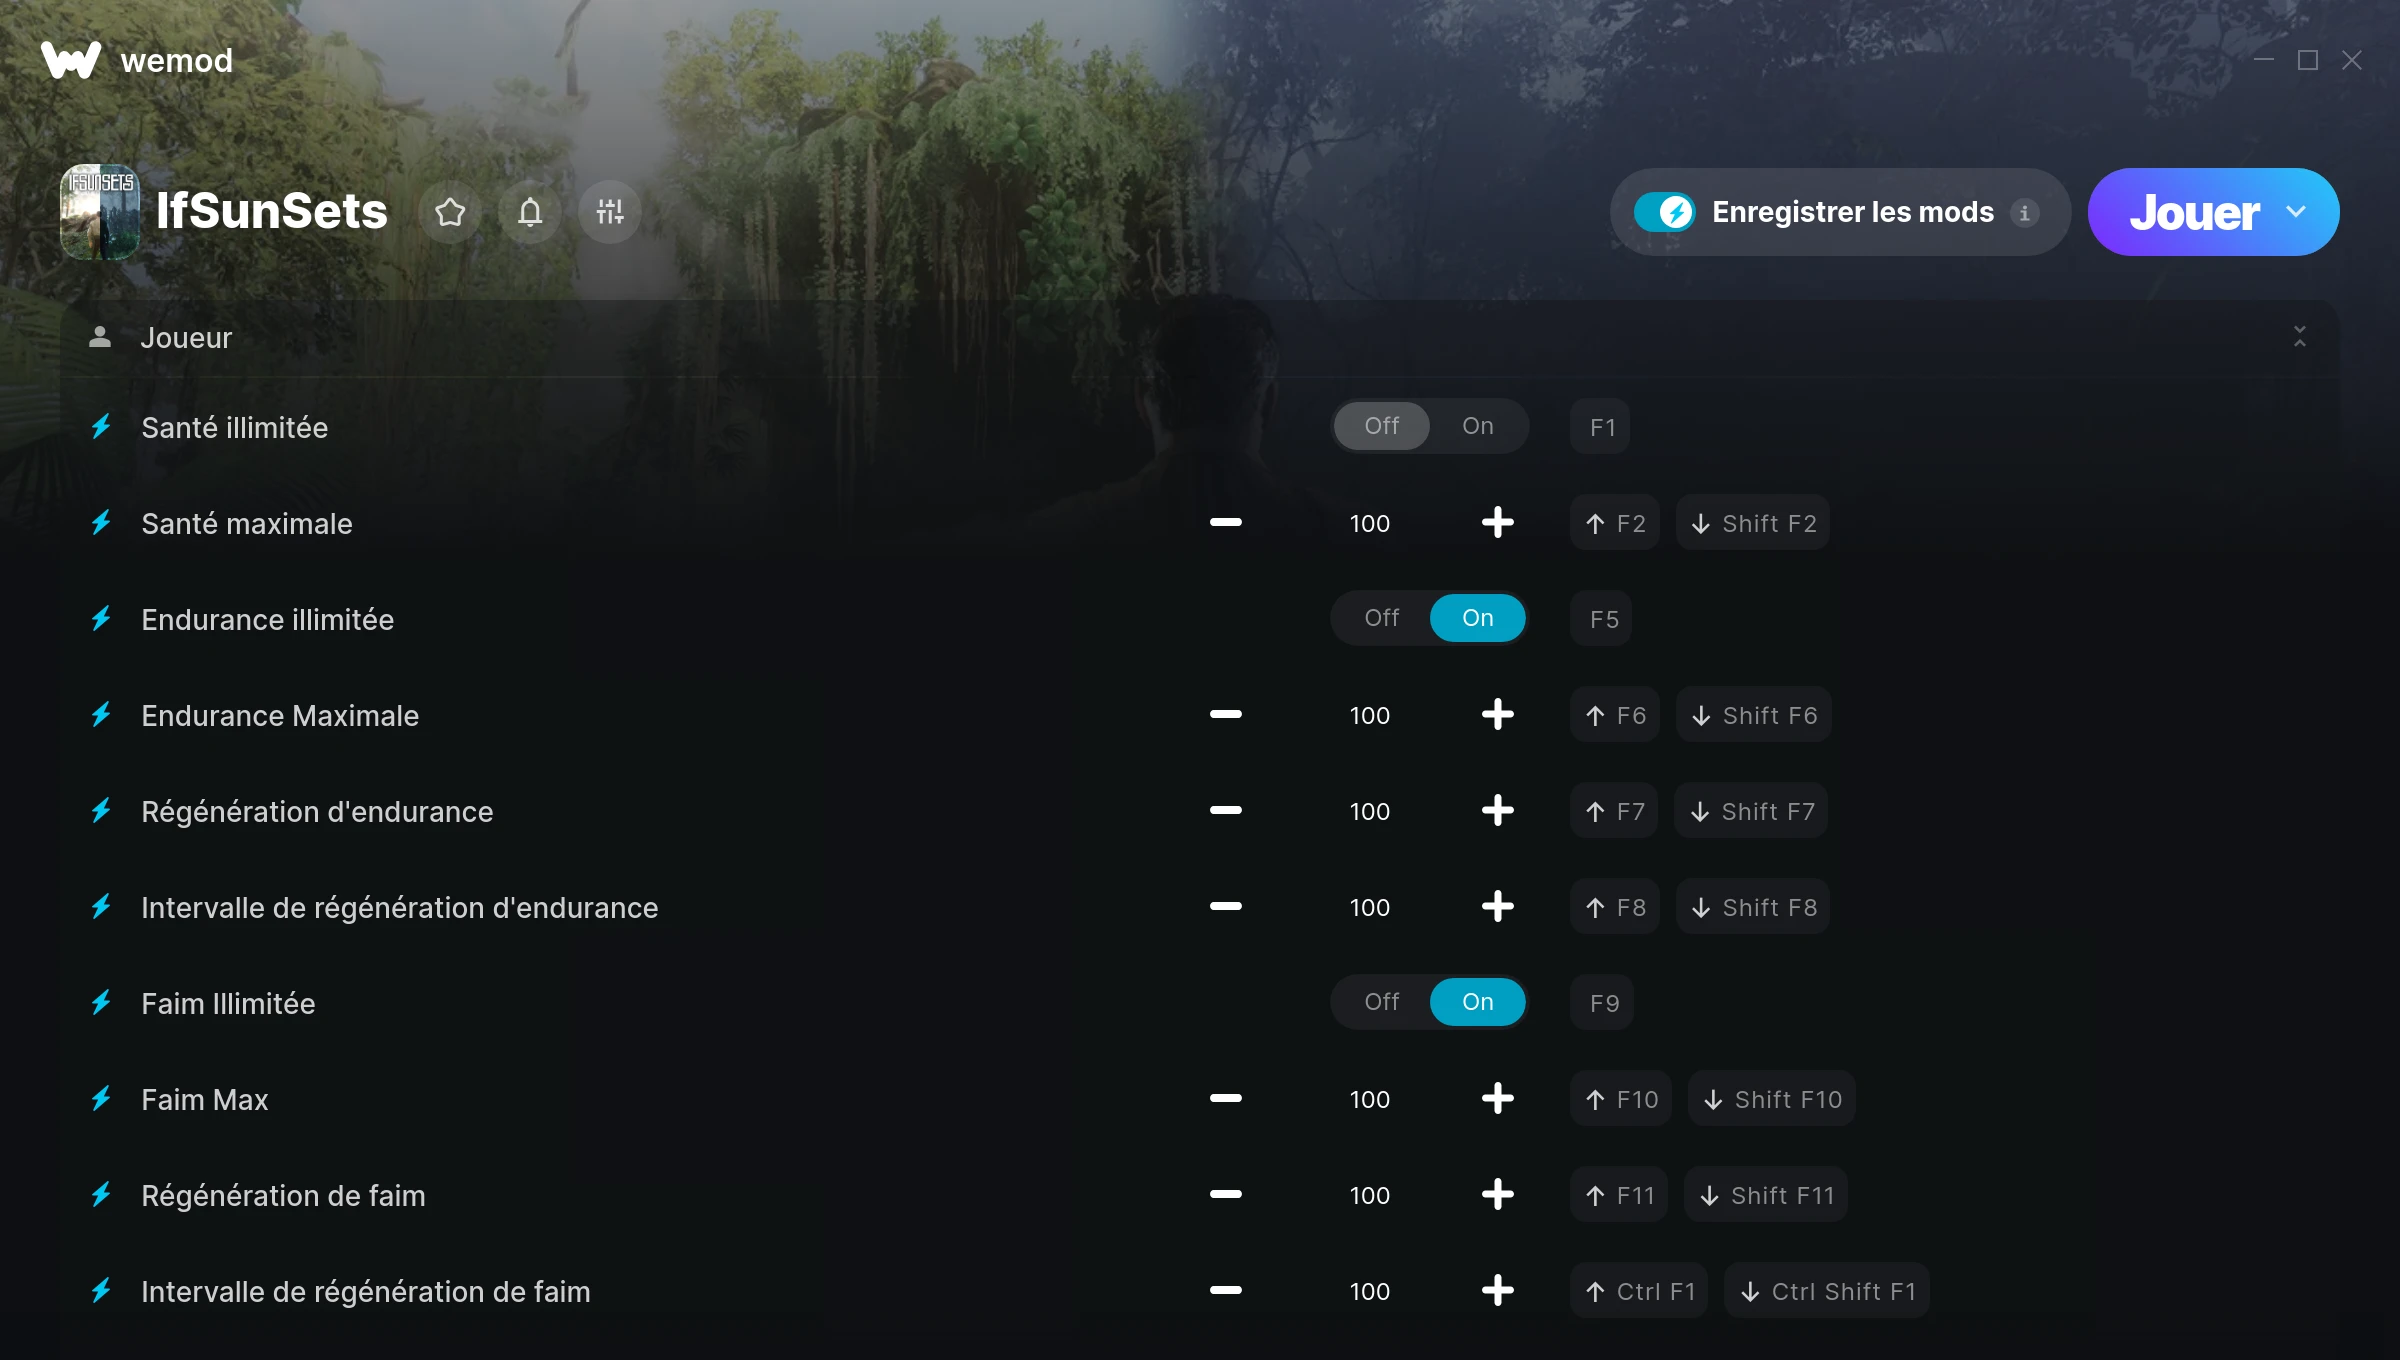Edit the Régénération d'endurance value field
The width and height of the screenshot is (2400, 1360).
click(1369, 811)
